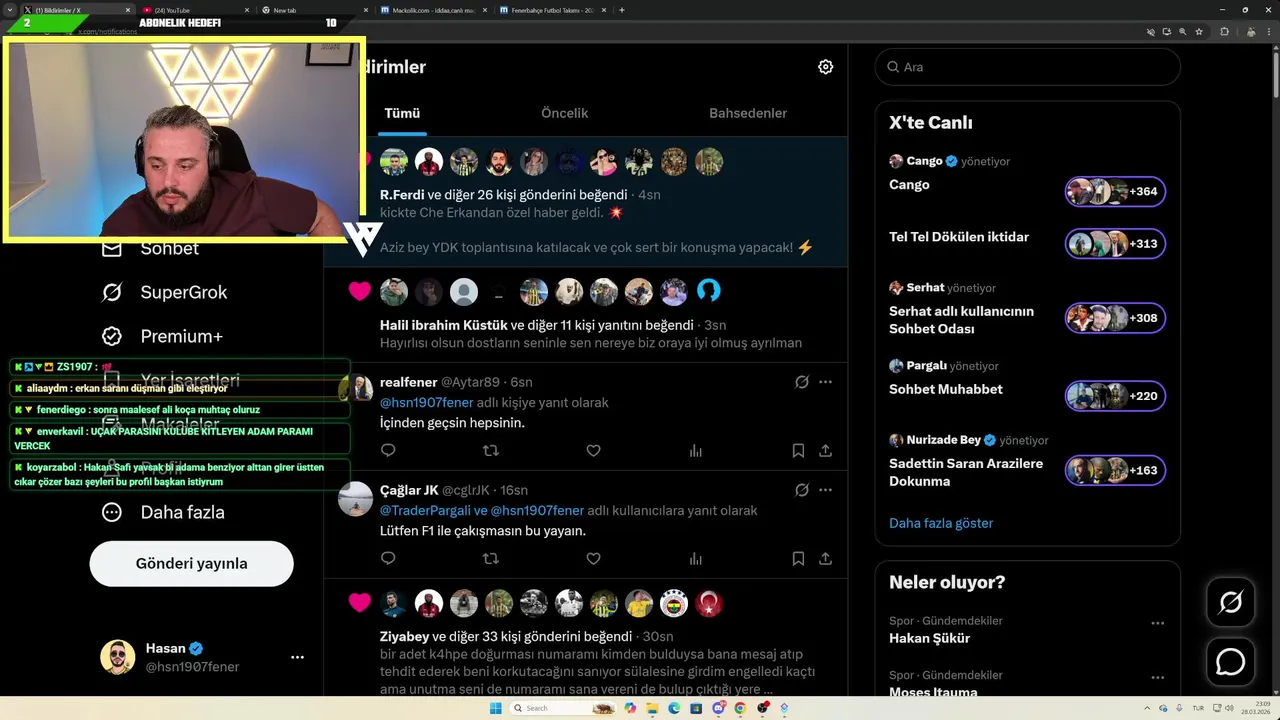Join Sadettin Saran Arazilere Dokunma space
1280x720 pixels.
click(x=1115, y=471)
